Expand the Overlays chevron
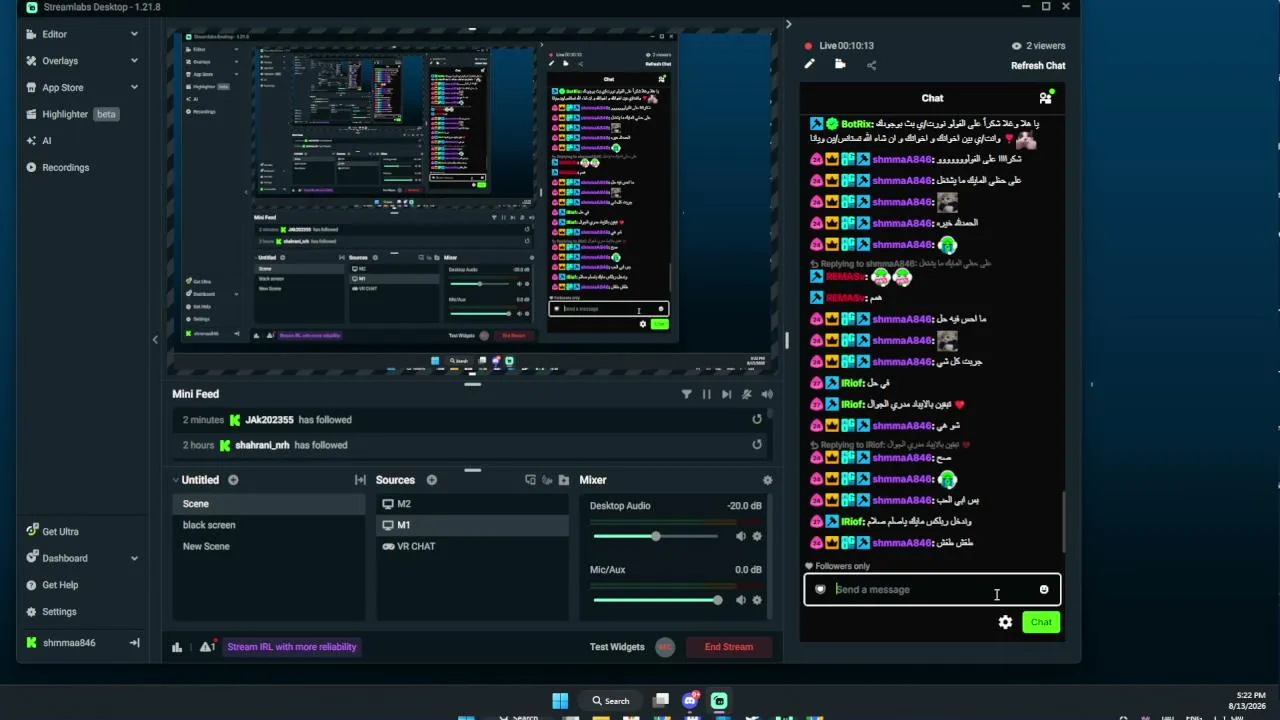The image size is (1280, 720). (x=134, y=61)
